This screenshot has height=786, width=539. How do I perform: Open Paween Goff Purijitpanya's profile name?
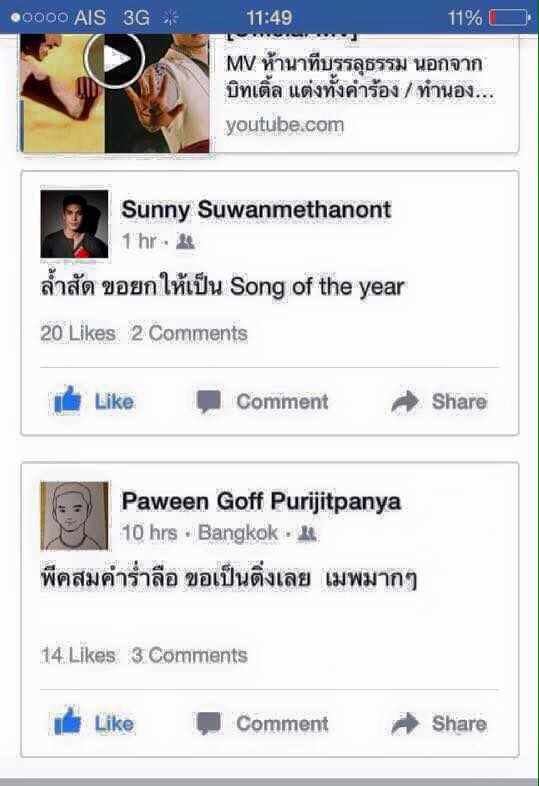coord(261,502)
